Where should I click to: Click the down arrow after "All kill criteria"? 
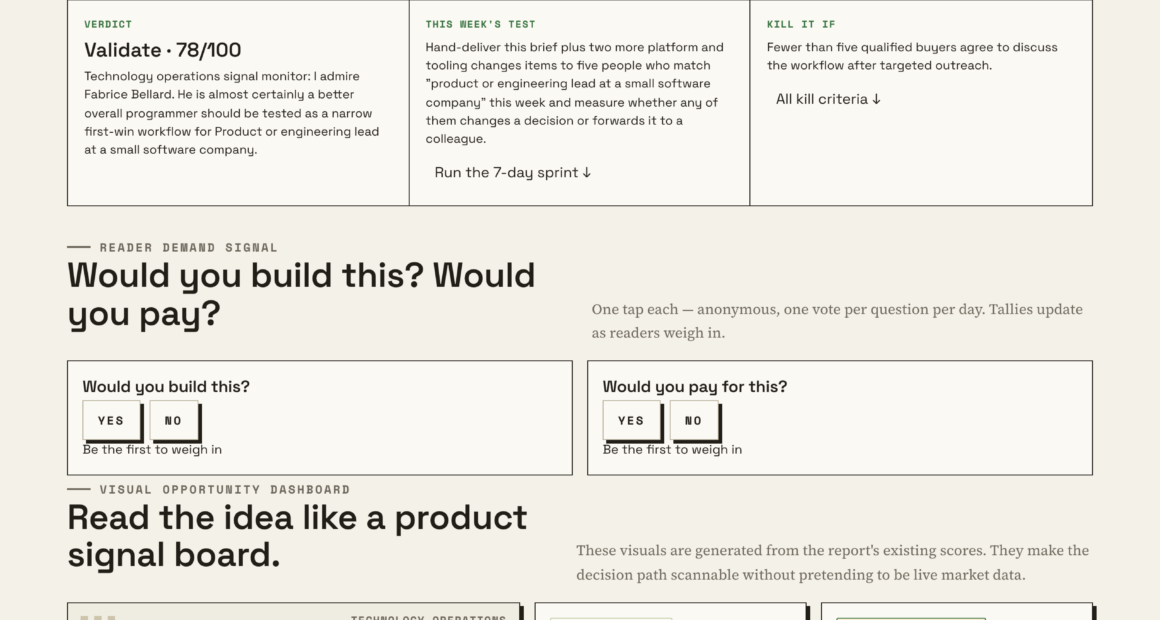point(877,99)
